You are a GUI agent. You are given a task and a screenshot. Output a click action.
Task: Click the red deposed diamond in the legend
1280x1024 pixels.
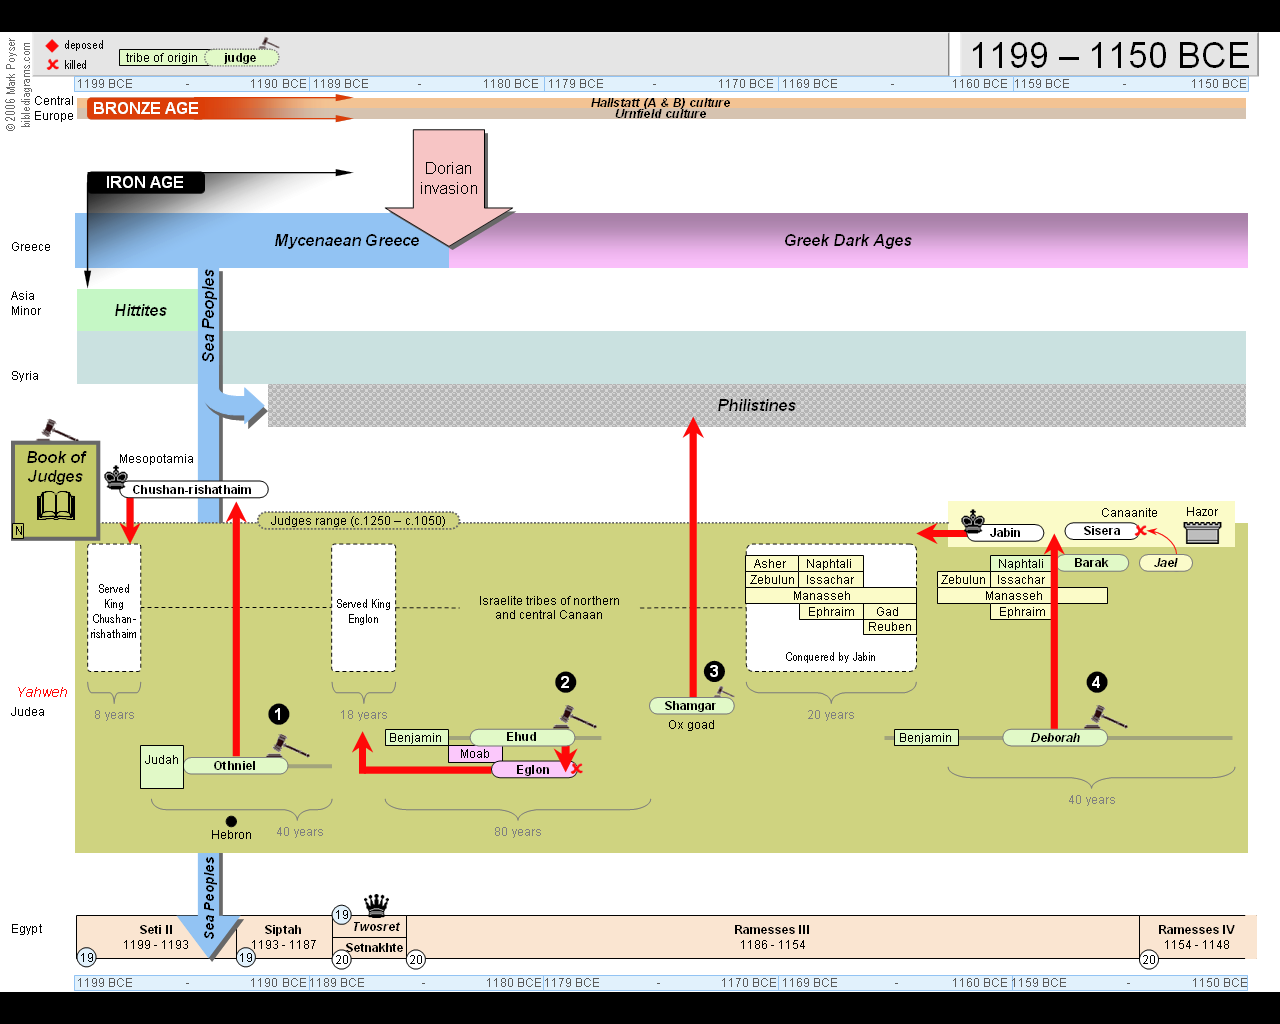(x=52, y=46)
